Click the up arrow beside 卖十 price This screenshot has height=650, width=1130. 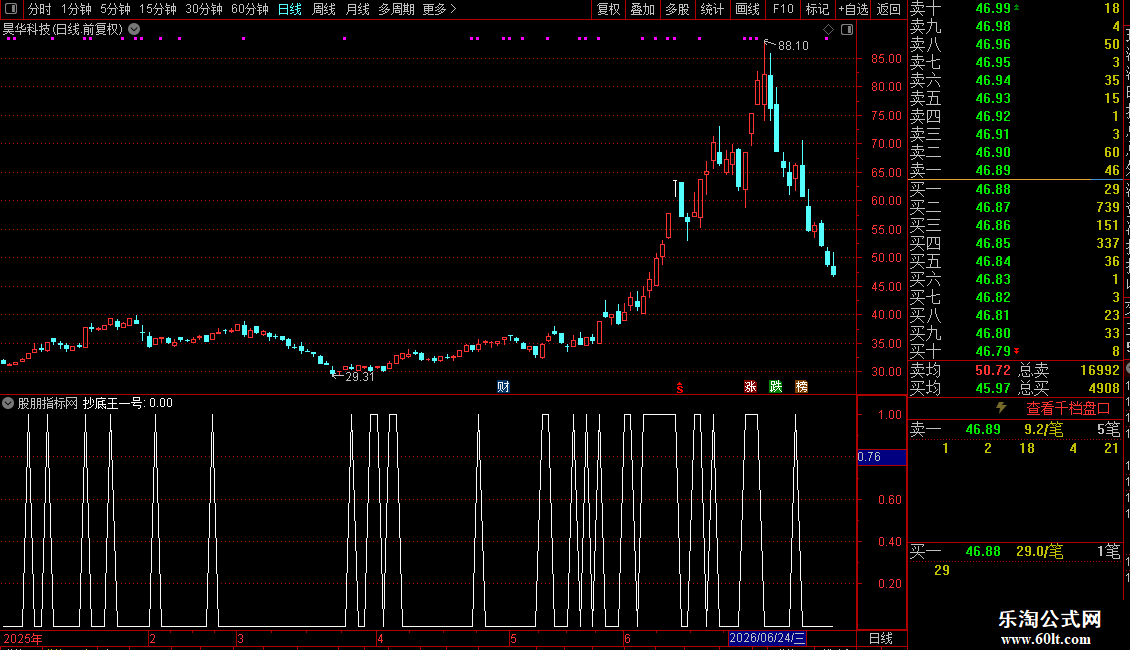[1017, 7]
